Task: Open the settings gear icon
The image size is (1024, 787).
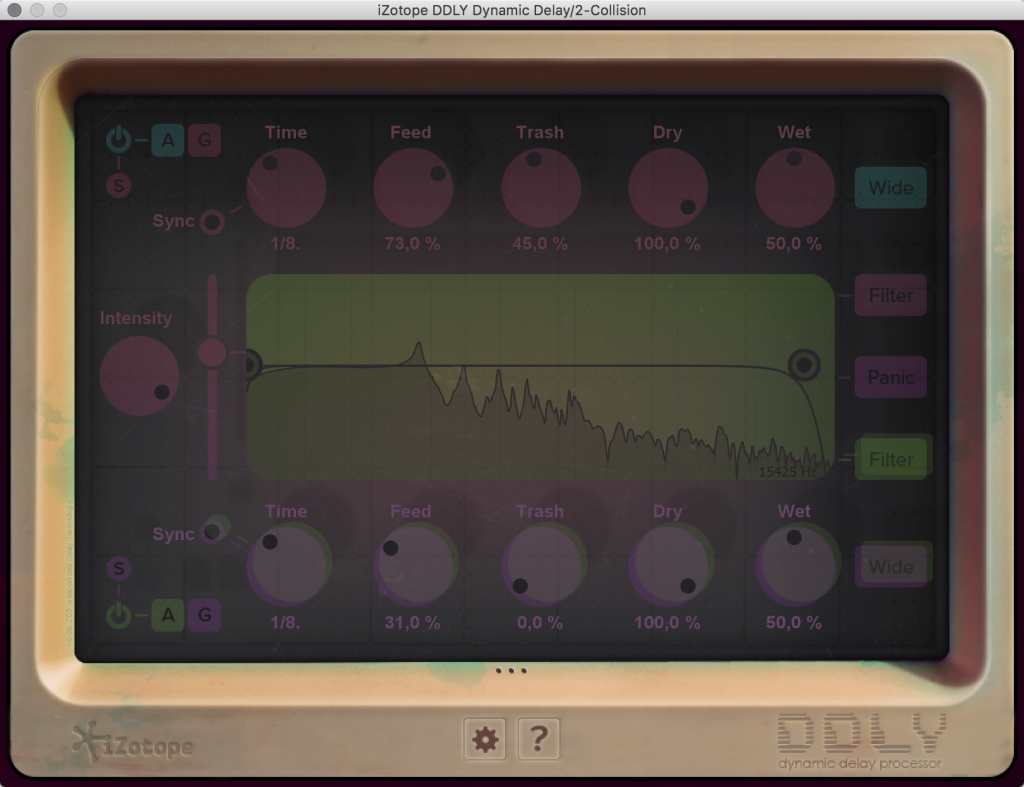Action: pos(485,740)
